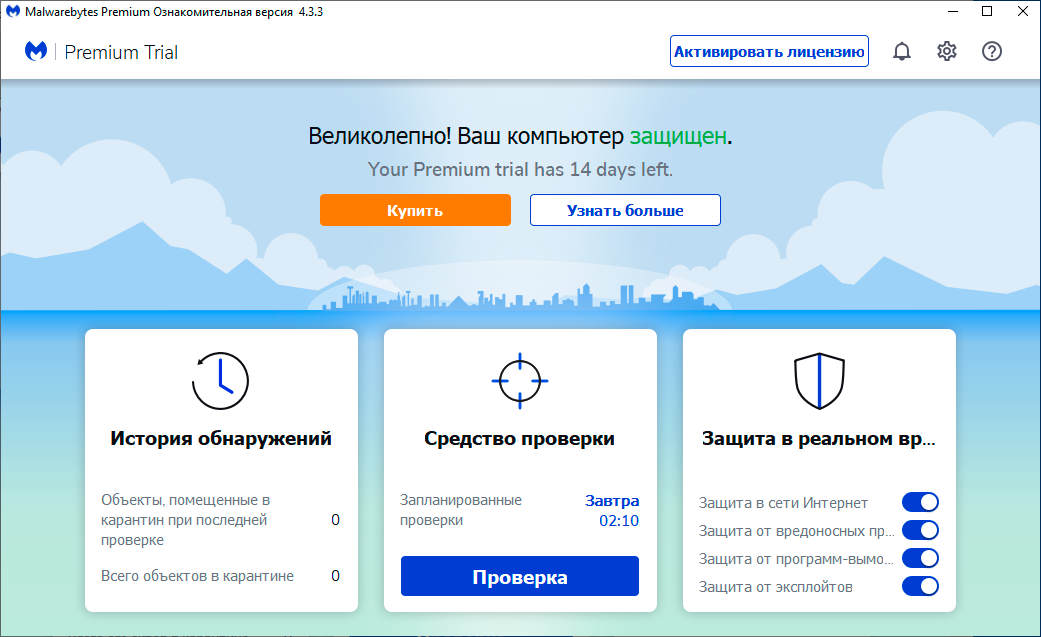Click the Узнать больше button

[x=625, y=210]
